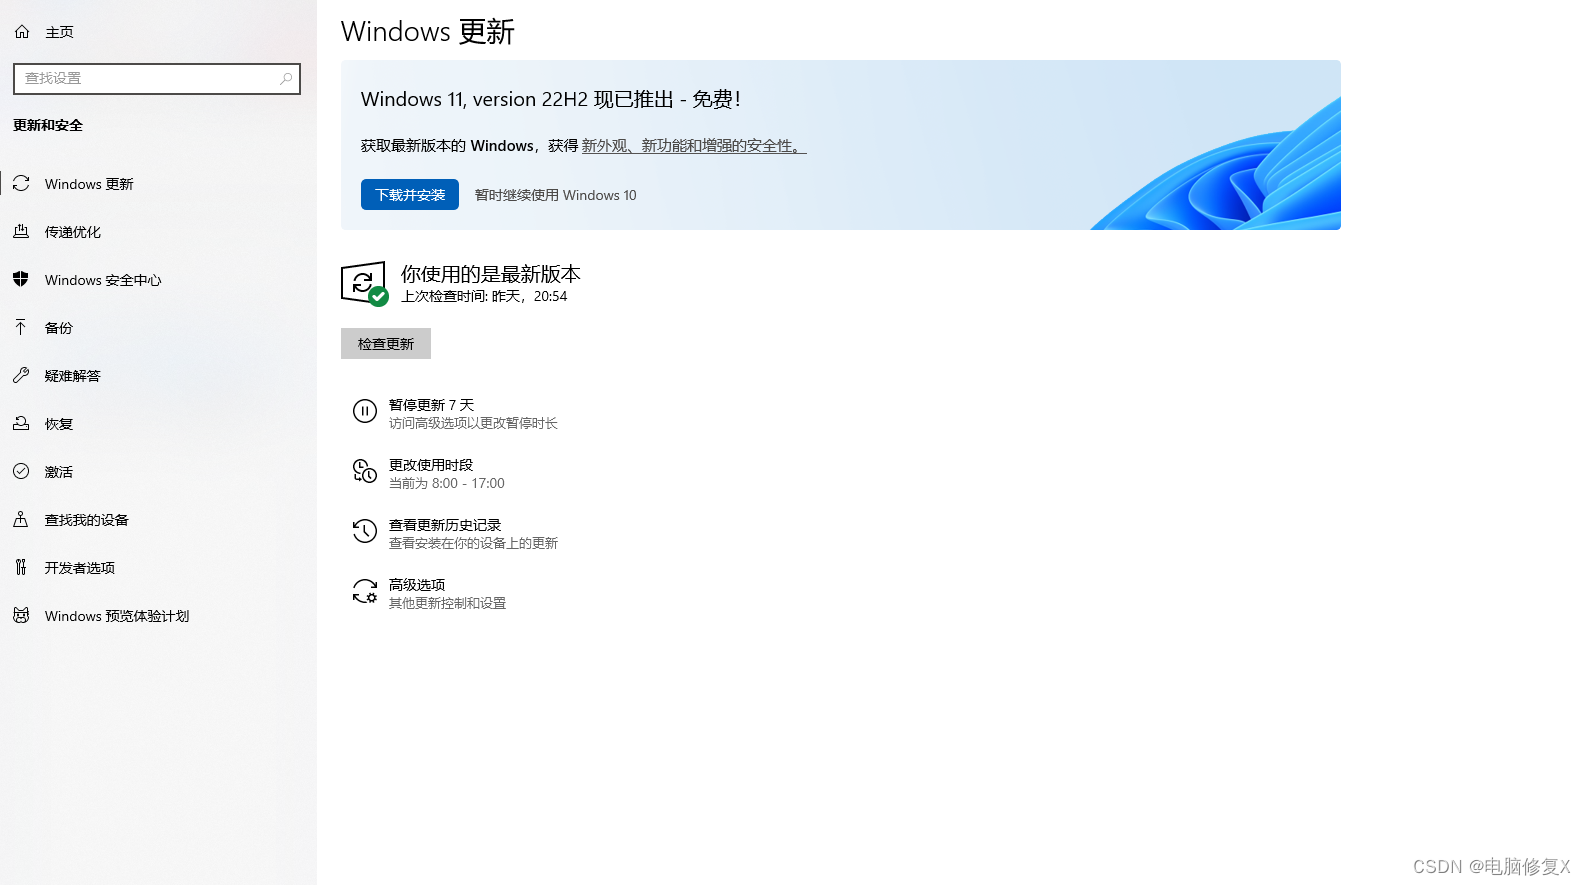Screen dimensions: 1586x885
Task: Click the Windows 更新 sync arrows icon
Action: coord(21,184)
